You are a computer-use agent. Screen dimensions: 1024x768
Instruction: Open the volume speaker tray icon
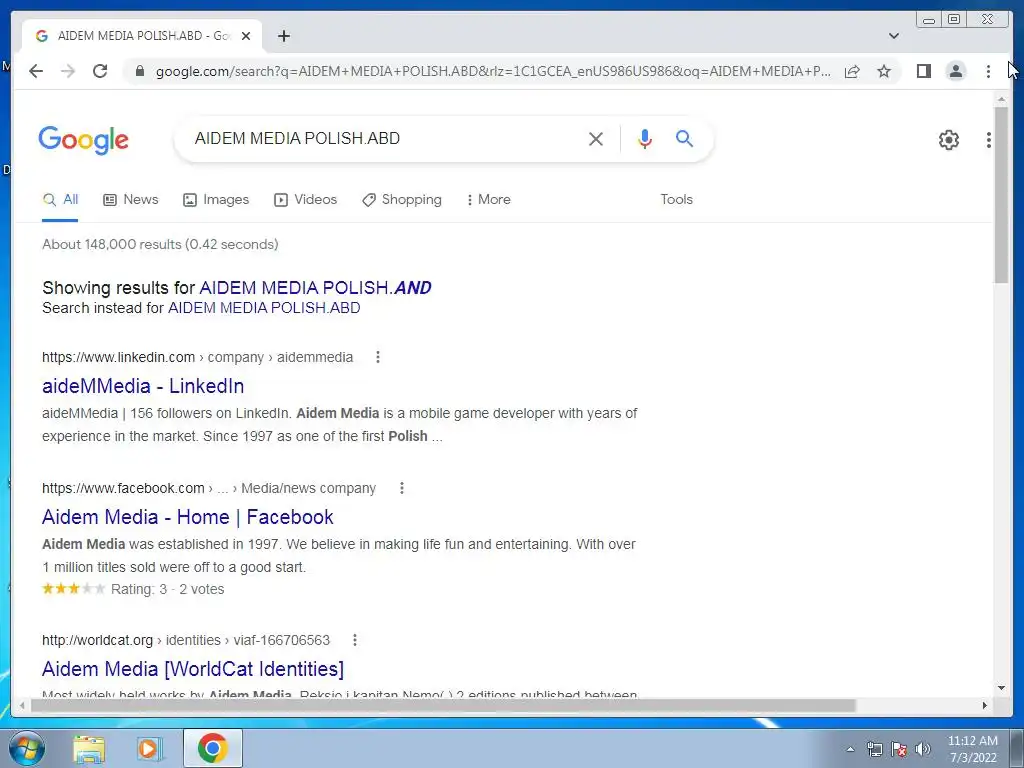923,749
